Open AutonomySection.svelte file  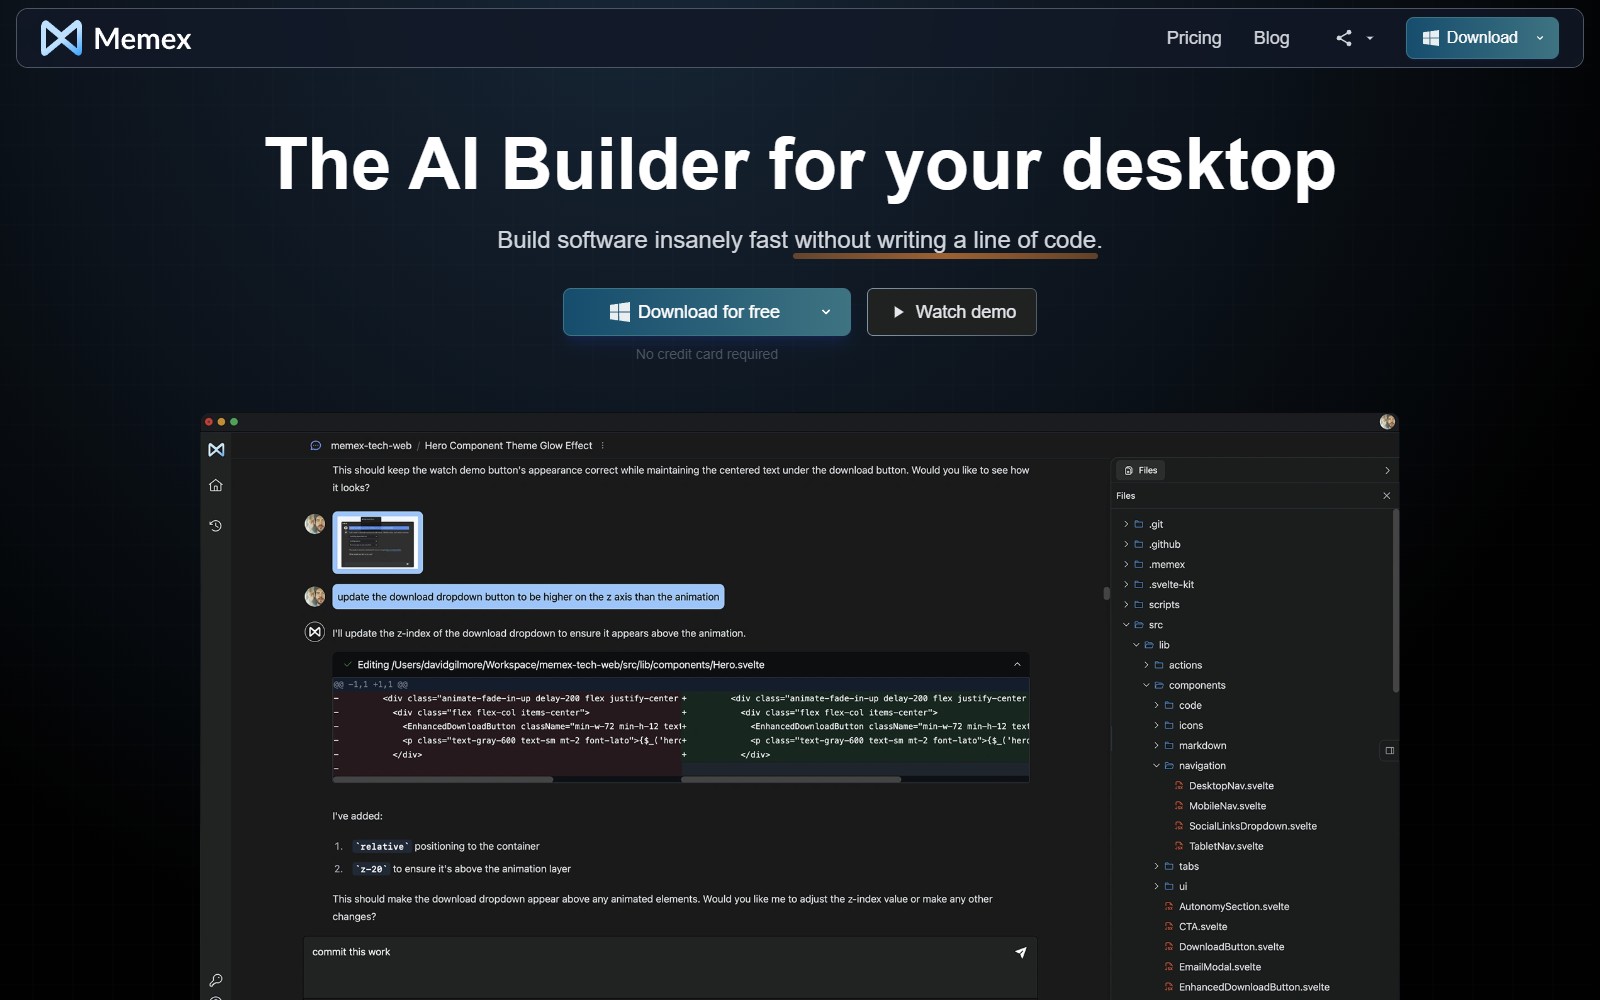(1233, 907)
